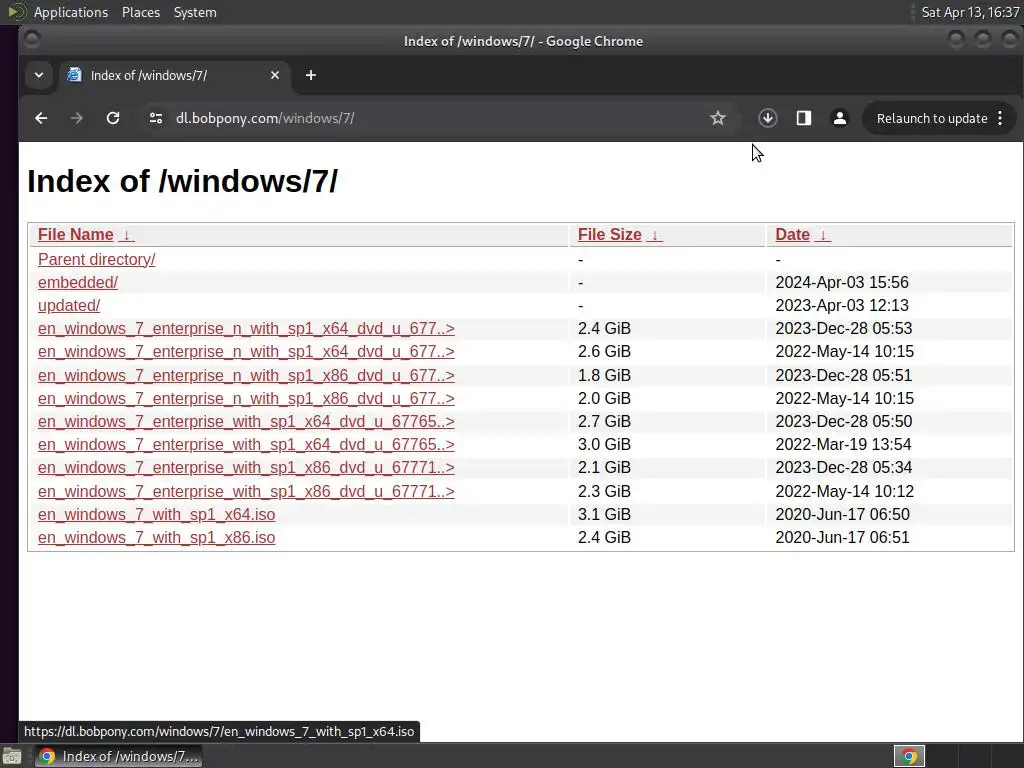Click the arrow beside Date header
Image resolution: width=1024 pixels, height=768 pixels.
[823, 235]
